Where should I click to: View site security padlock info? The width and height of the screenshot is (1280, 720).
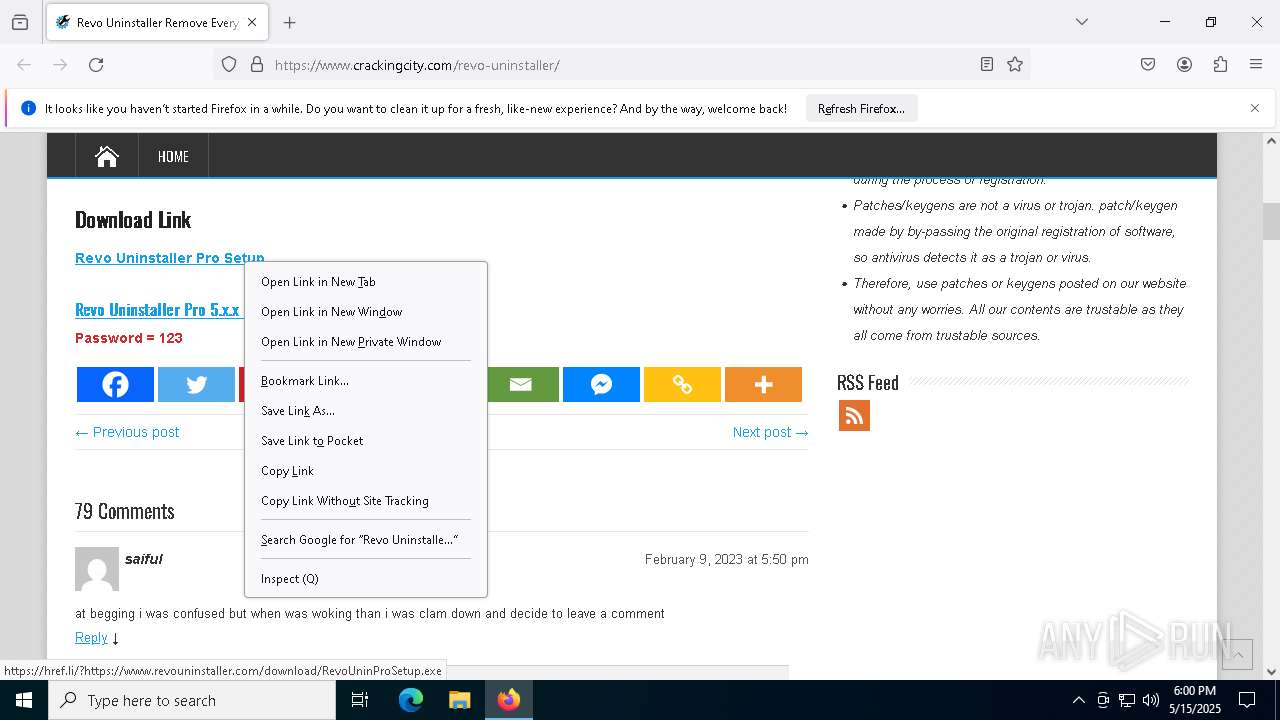257,65
